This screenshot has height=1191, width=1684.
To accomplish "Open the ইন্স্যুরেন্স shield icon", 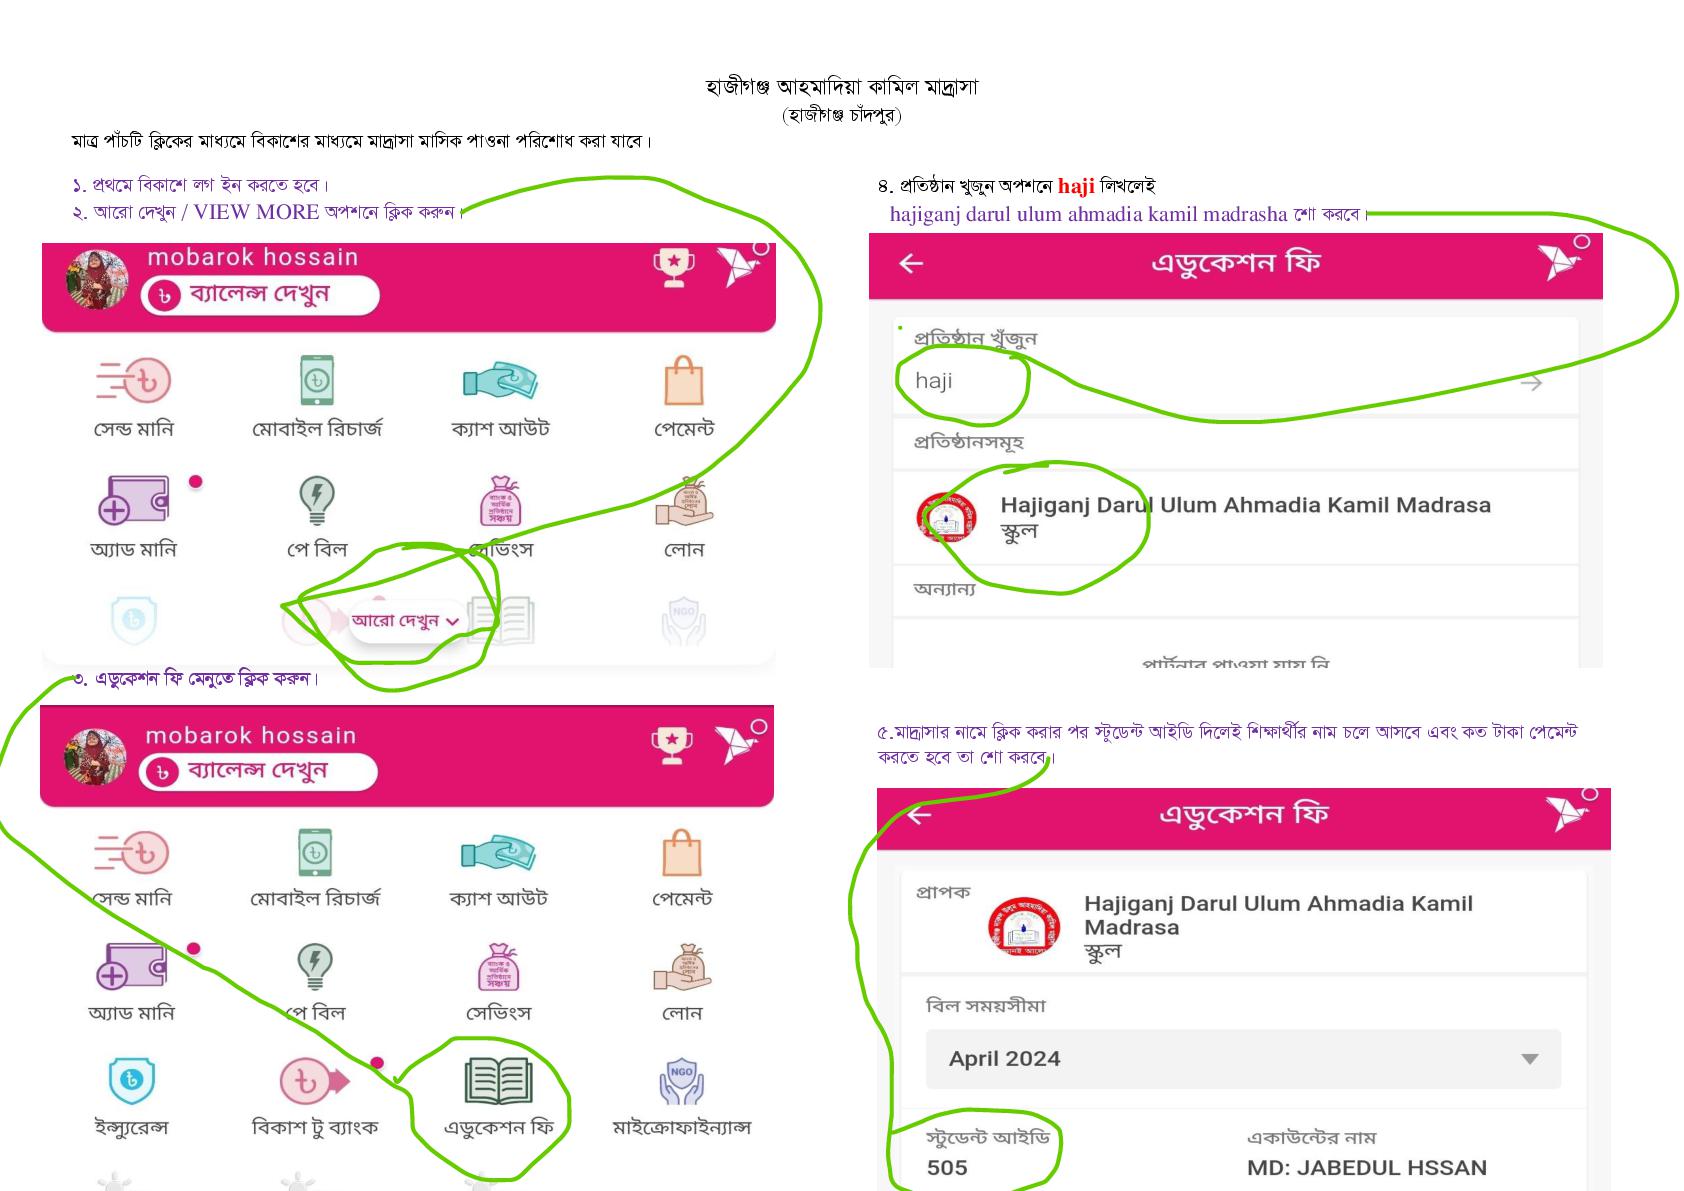I will 131,1080.
